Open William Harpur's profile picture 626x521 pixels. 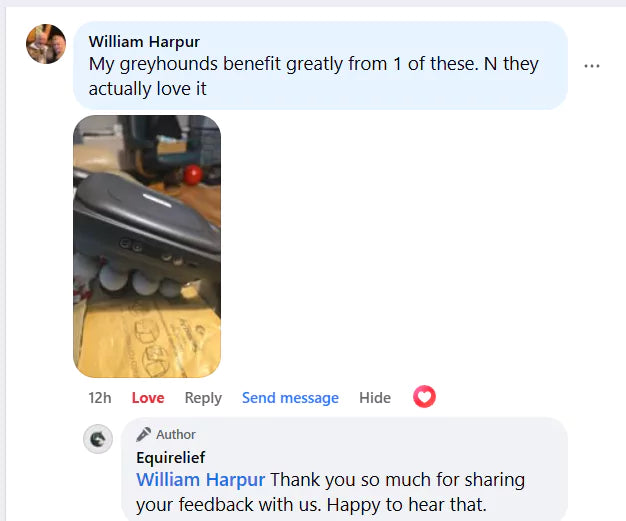click(x=46, y=44)
